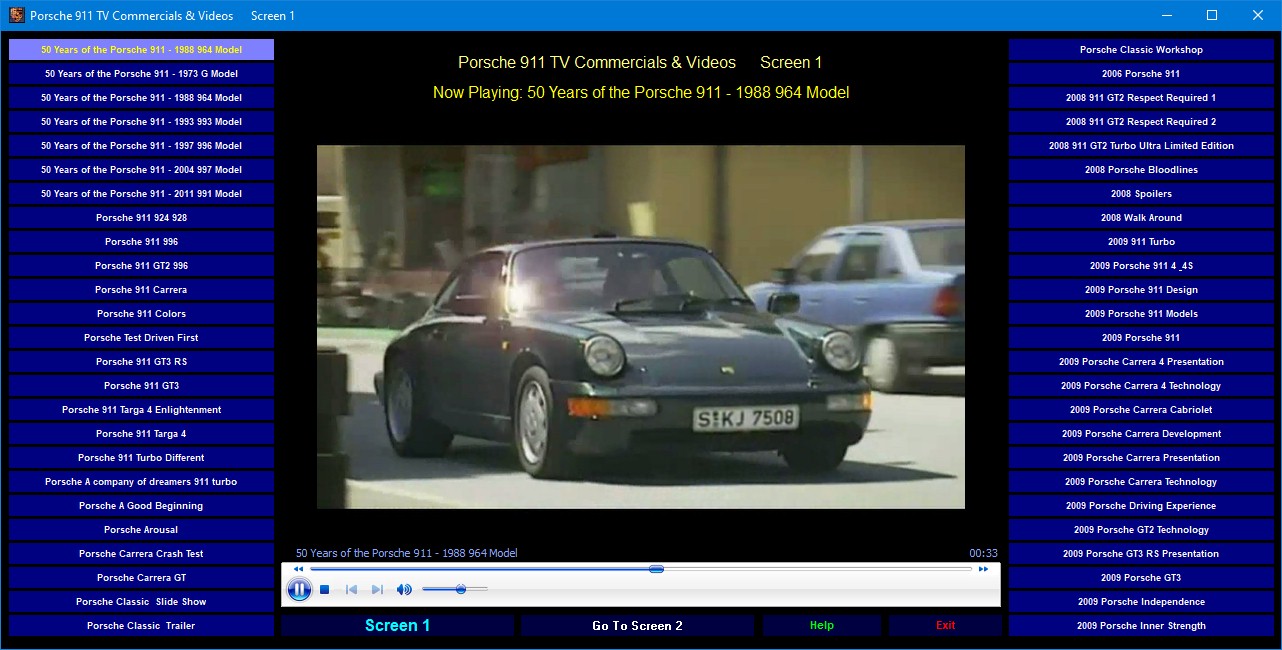Viewport: 1282px width, 650px height.
Task: Play Porsche 911 924 928 video
Action: [x=141, y=218]
